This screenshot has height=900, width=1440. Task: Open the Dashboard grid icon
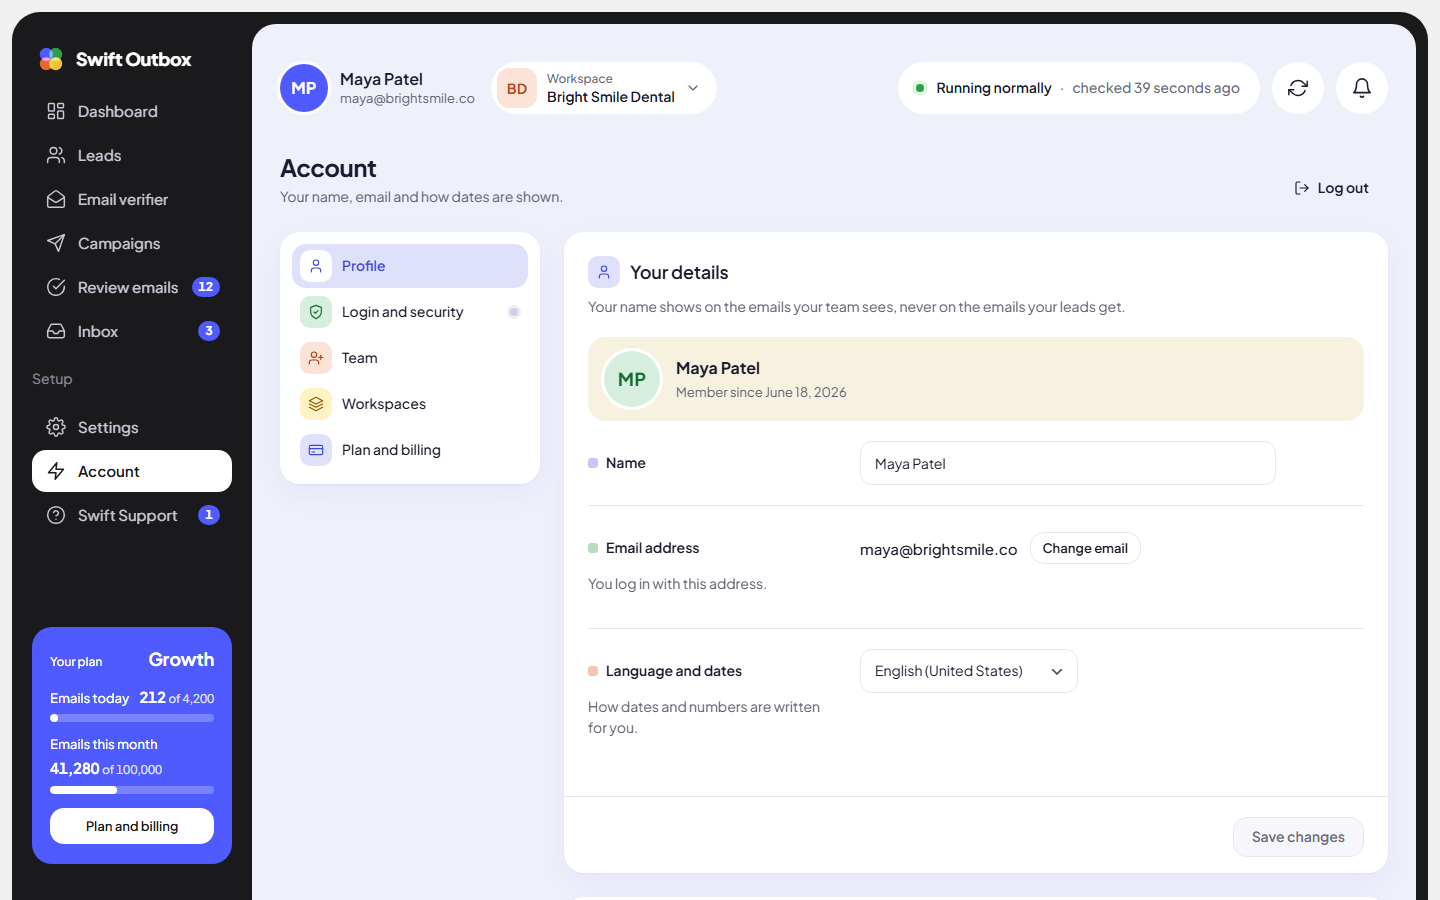[56, 111]
